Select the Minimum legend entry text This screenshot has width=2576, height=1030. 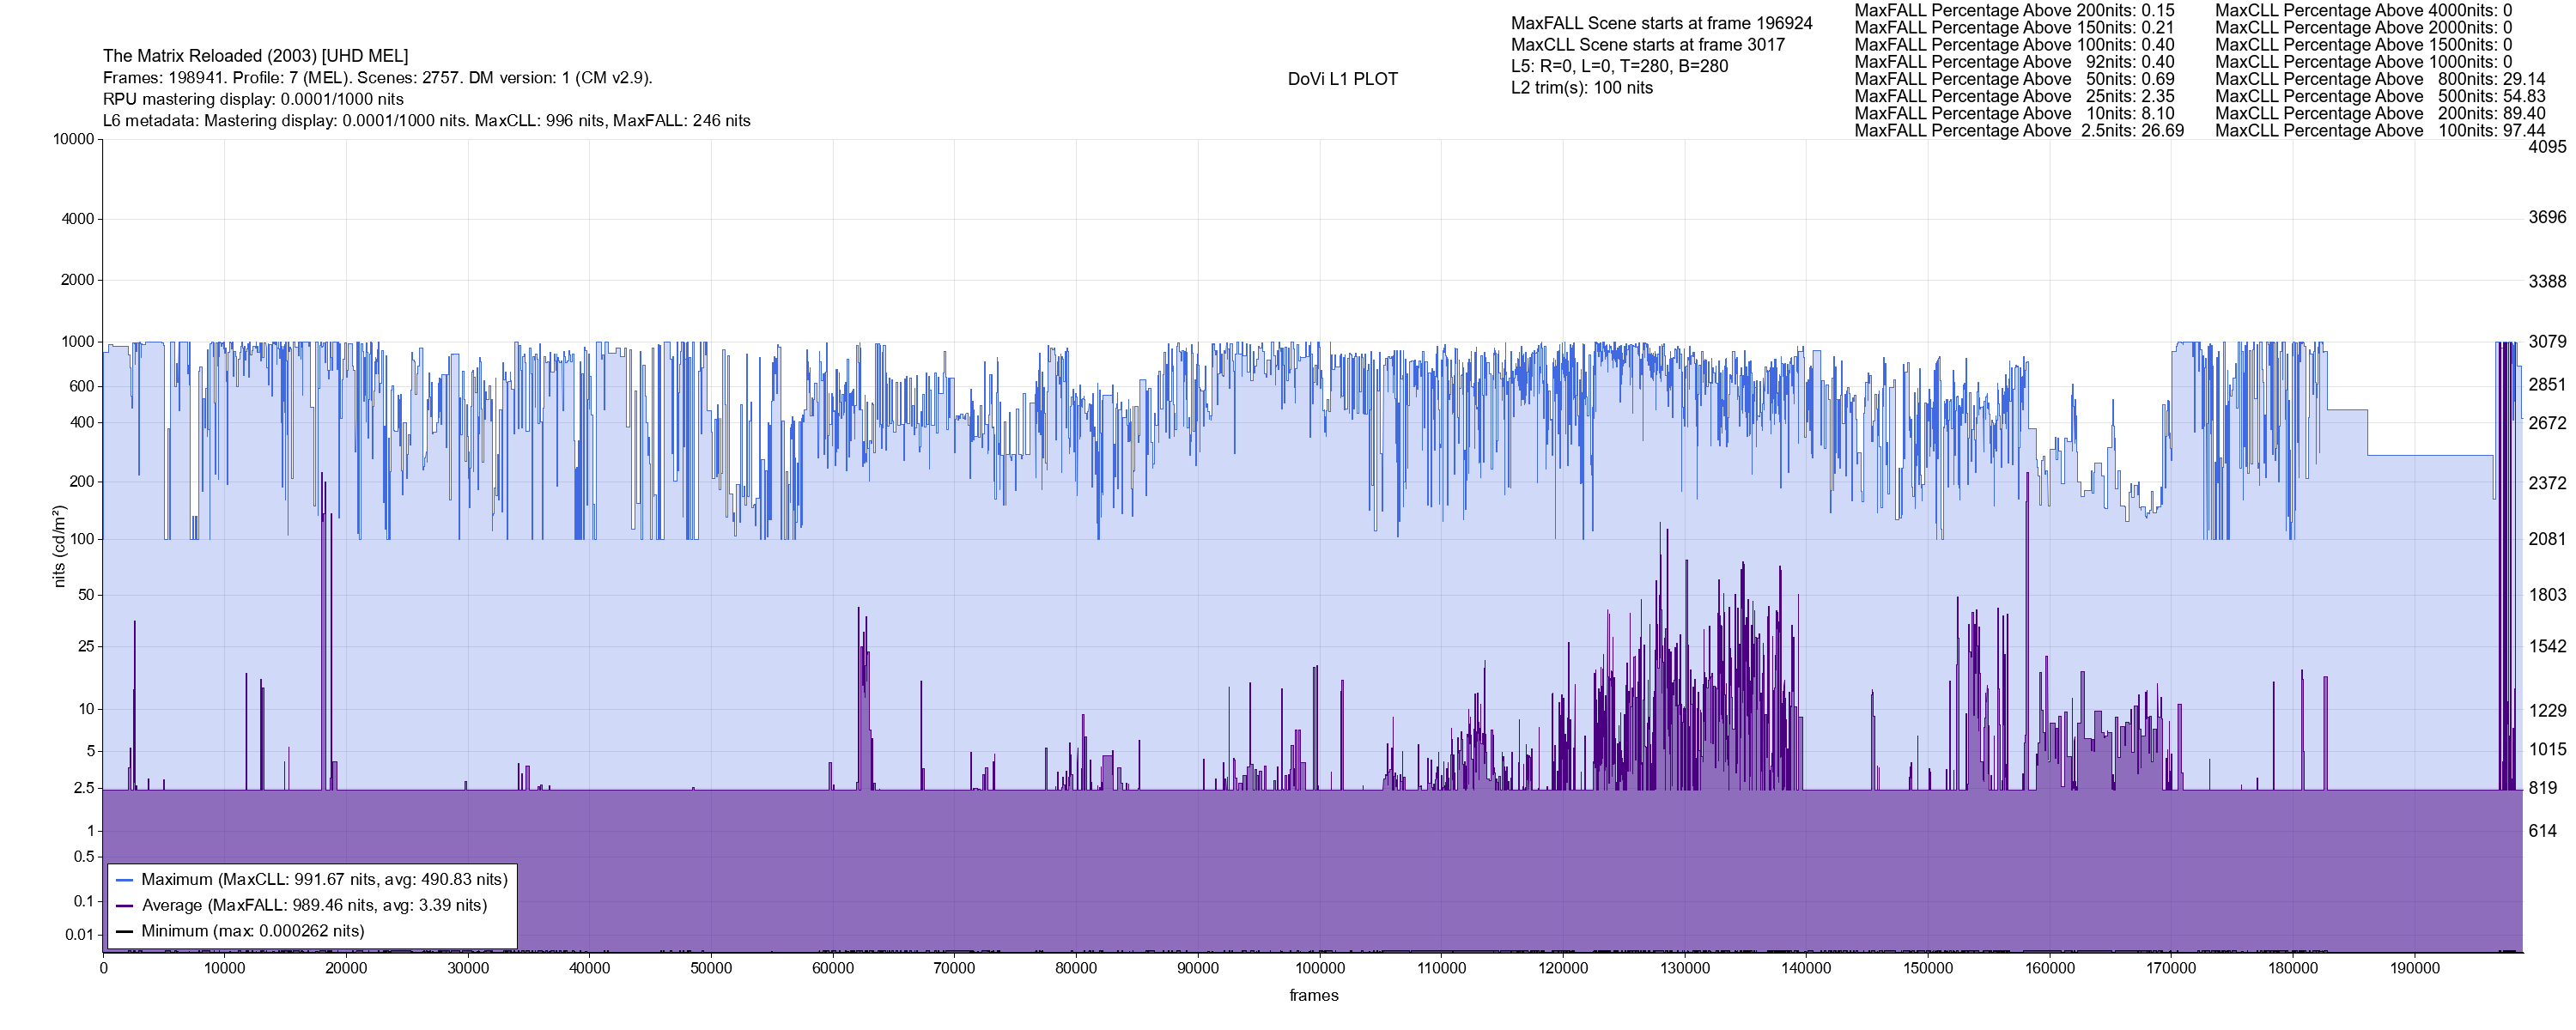[252, 932]
